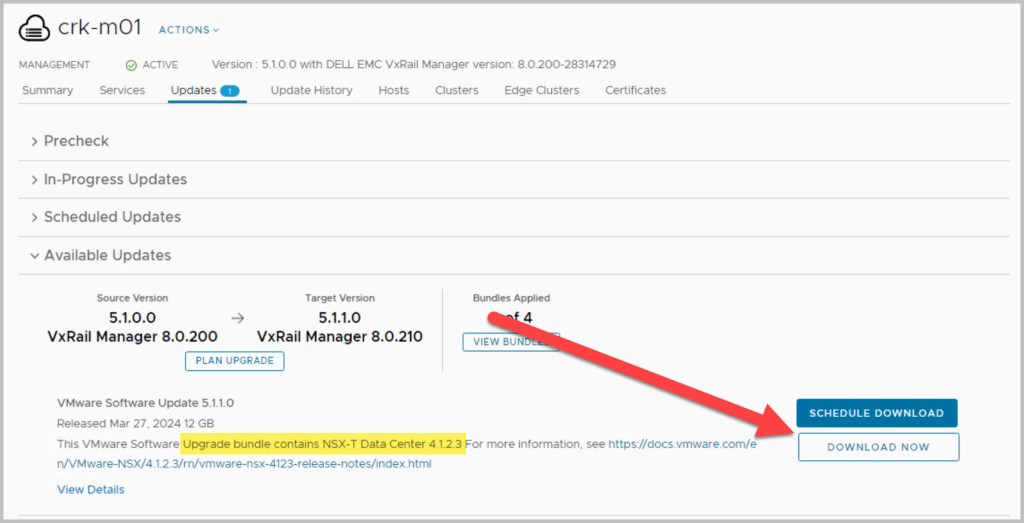Select the Hosts tab
The image size is (1024, 523).
point(393,90)
